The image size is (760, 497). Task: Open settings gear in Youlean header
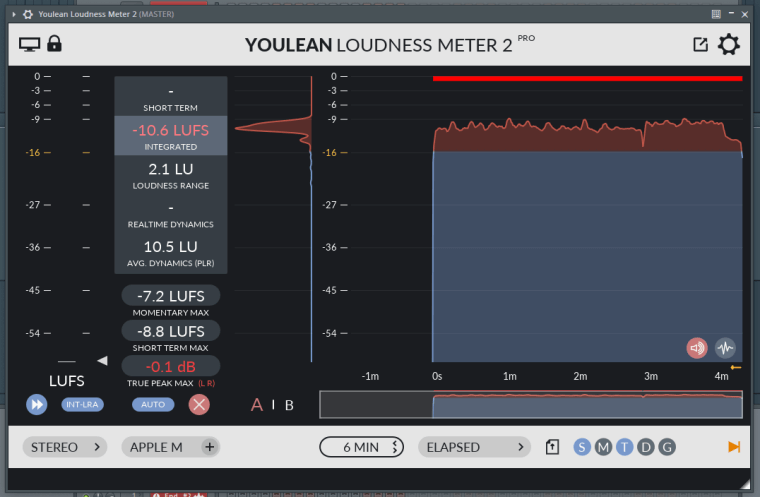728,45
